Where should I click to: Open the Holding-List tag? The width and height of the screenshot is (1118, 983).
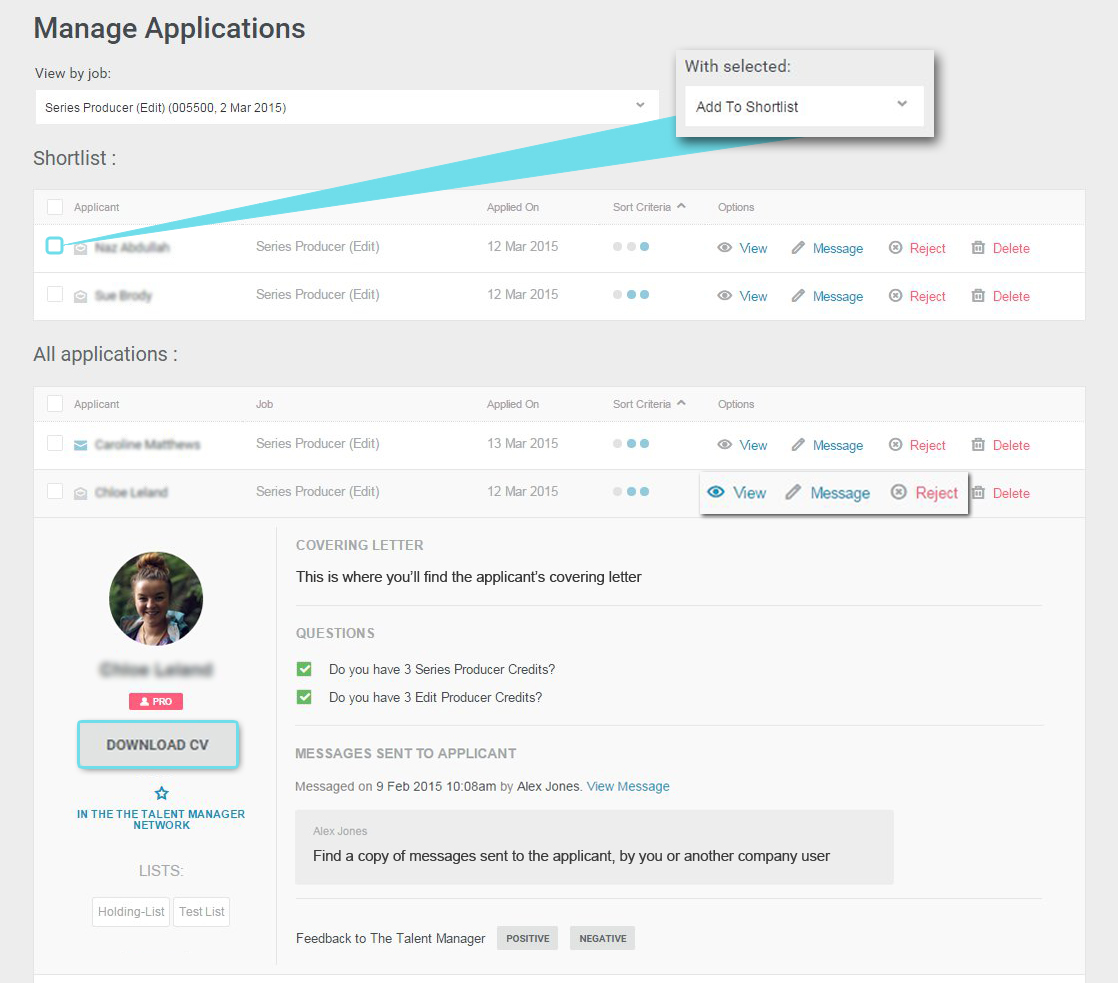(131, 912)
